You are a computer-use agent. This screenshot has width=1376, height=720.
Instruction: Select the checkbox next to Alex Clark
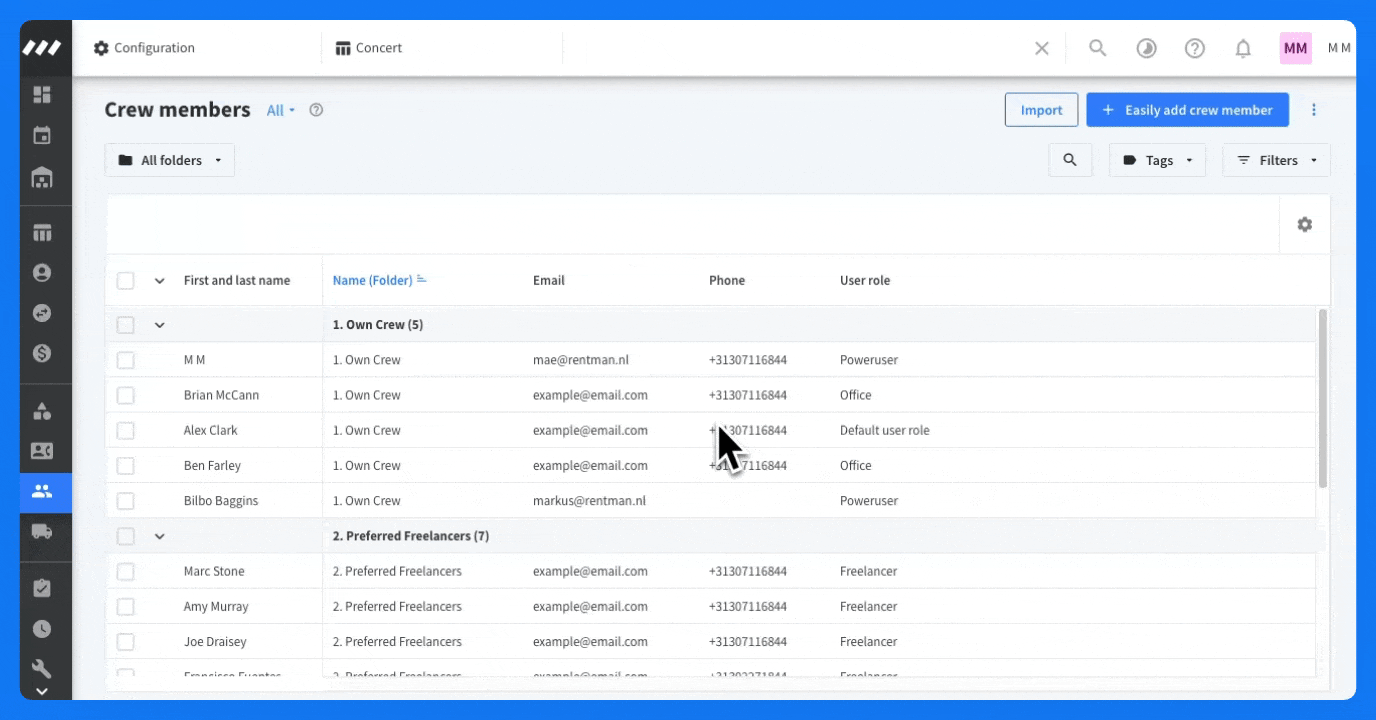125,430
